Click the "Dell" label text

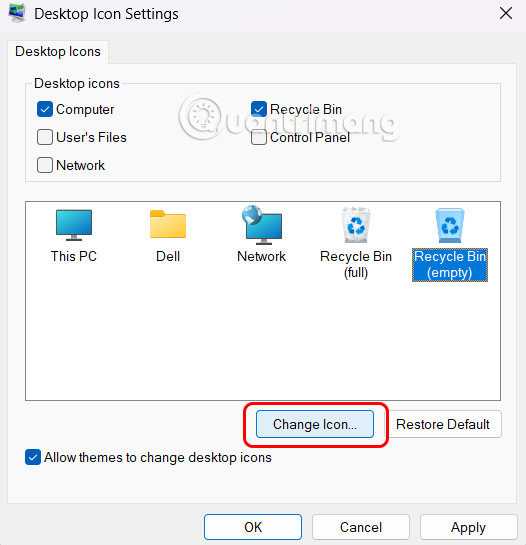pyautogui.click(x=168, y=256)
